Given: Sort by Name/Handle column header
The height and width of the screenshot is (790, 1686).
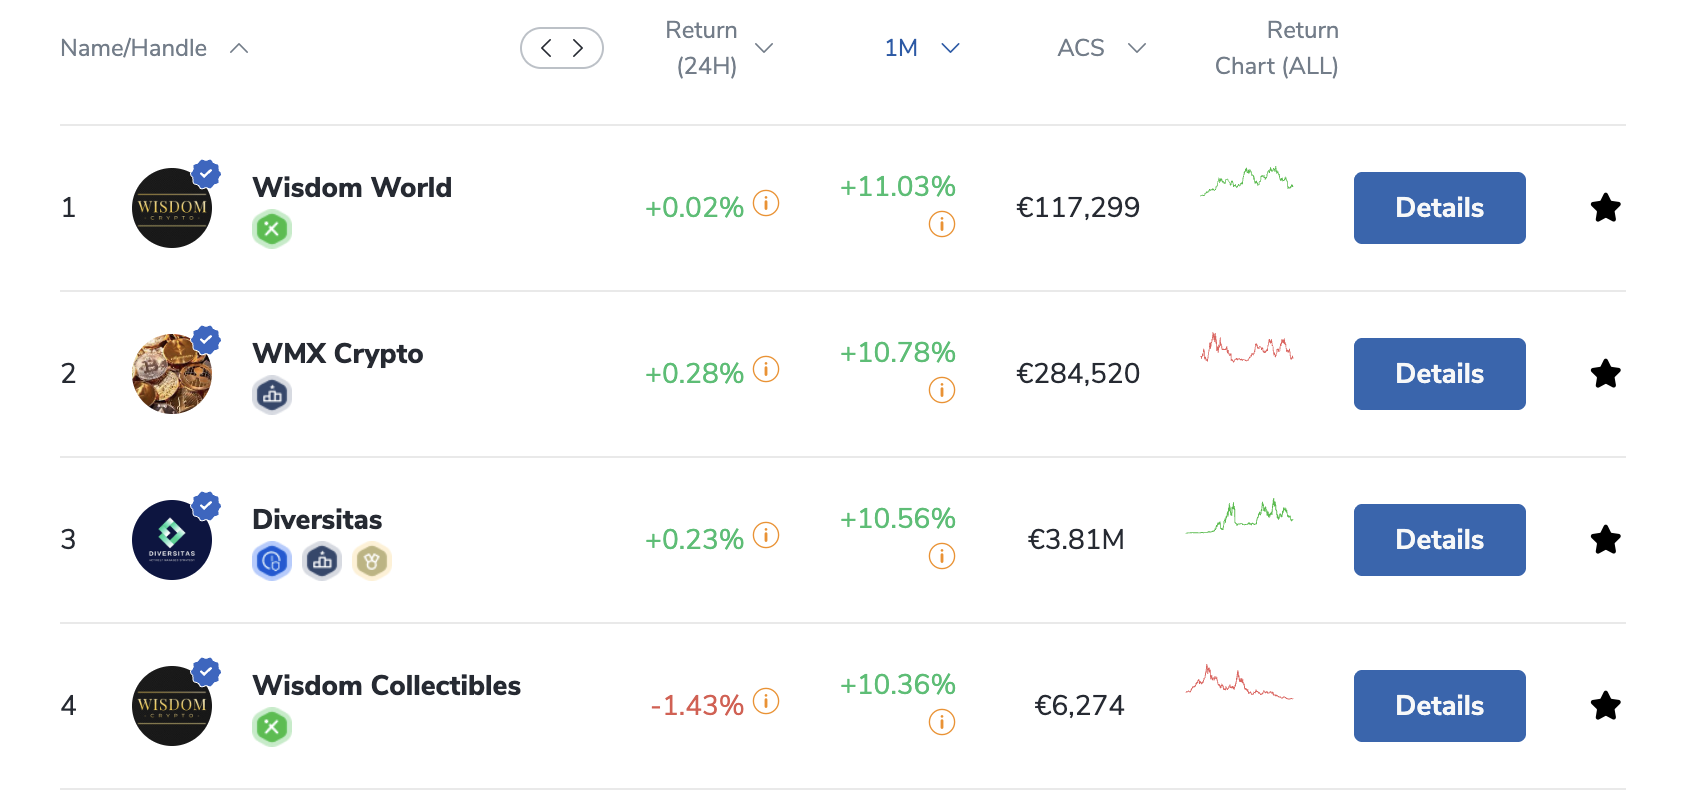Looking at the screenshot, I should (134, 48).
